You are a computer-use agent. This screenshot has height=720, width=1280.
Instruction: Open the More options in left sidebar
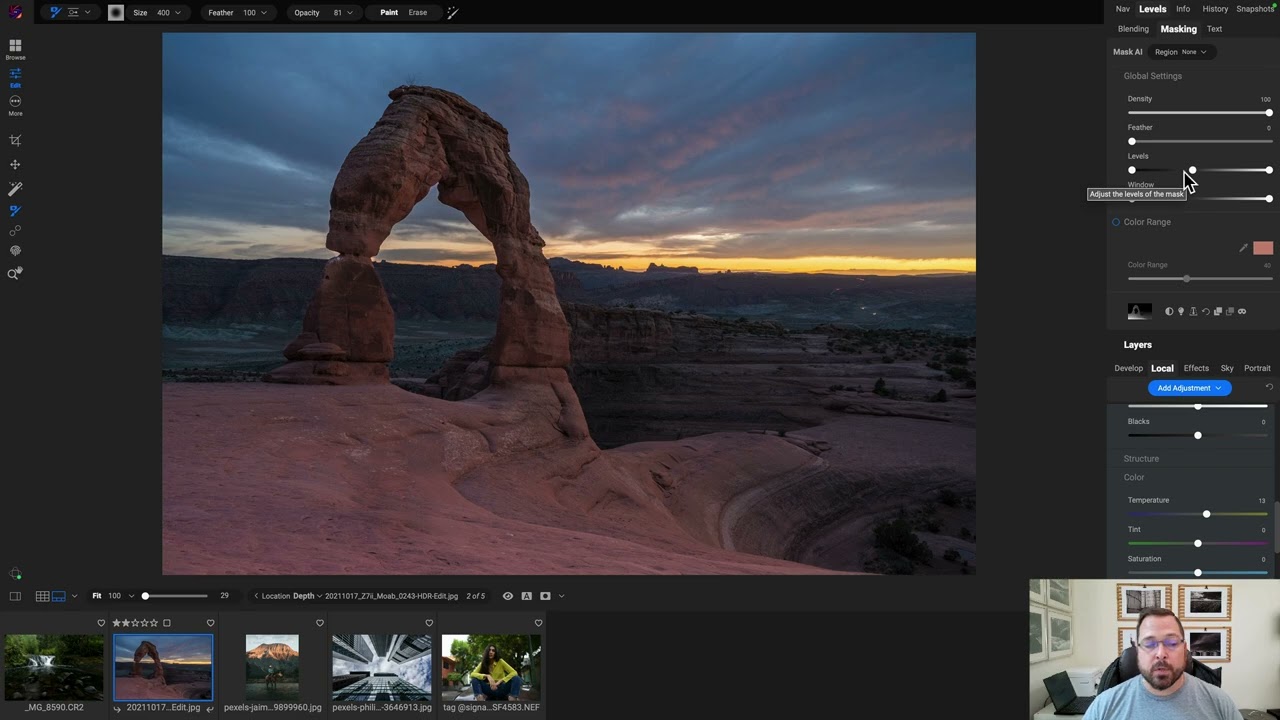[15, 105]
